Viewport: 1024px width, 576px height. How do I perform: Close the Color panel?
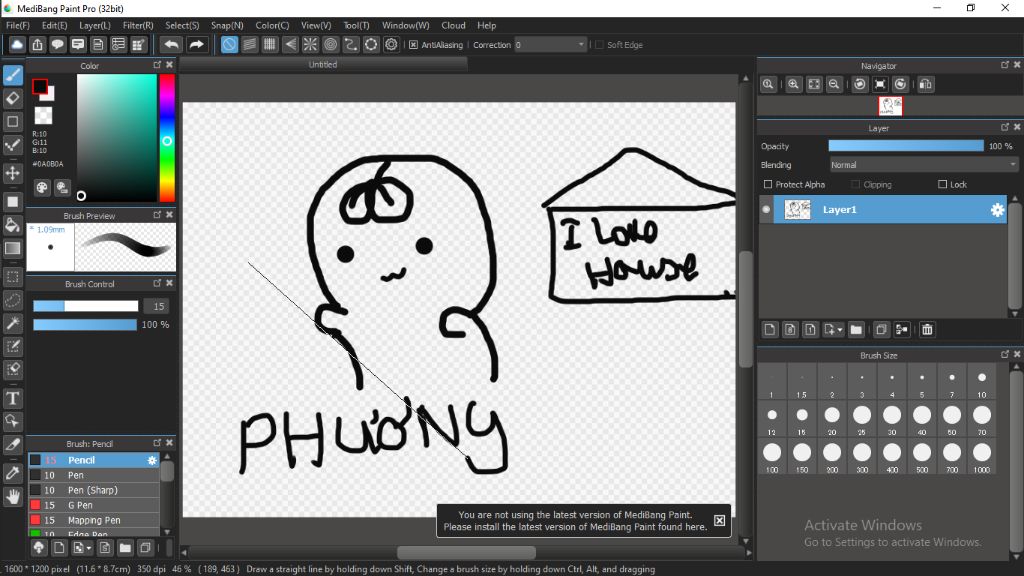click(x=170, y=65)
